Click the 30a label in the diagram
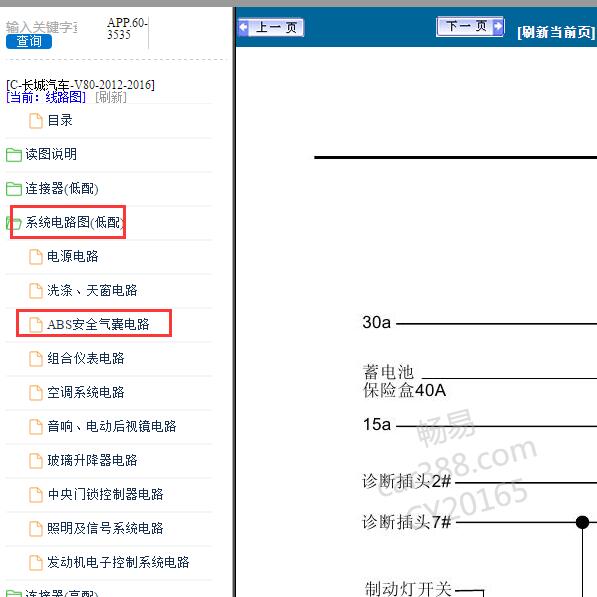The image size is (597, 597). 376,322
